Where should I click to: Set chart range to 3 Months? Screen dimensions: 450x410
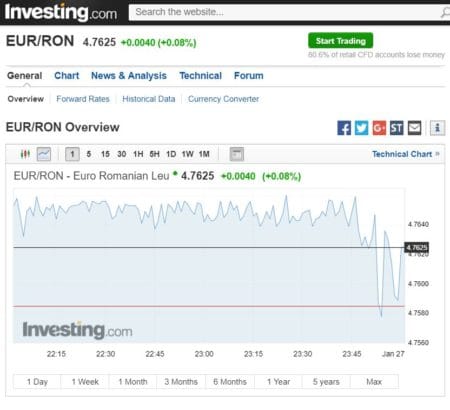click(181, 382)
